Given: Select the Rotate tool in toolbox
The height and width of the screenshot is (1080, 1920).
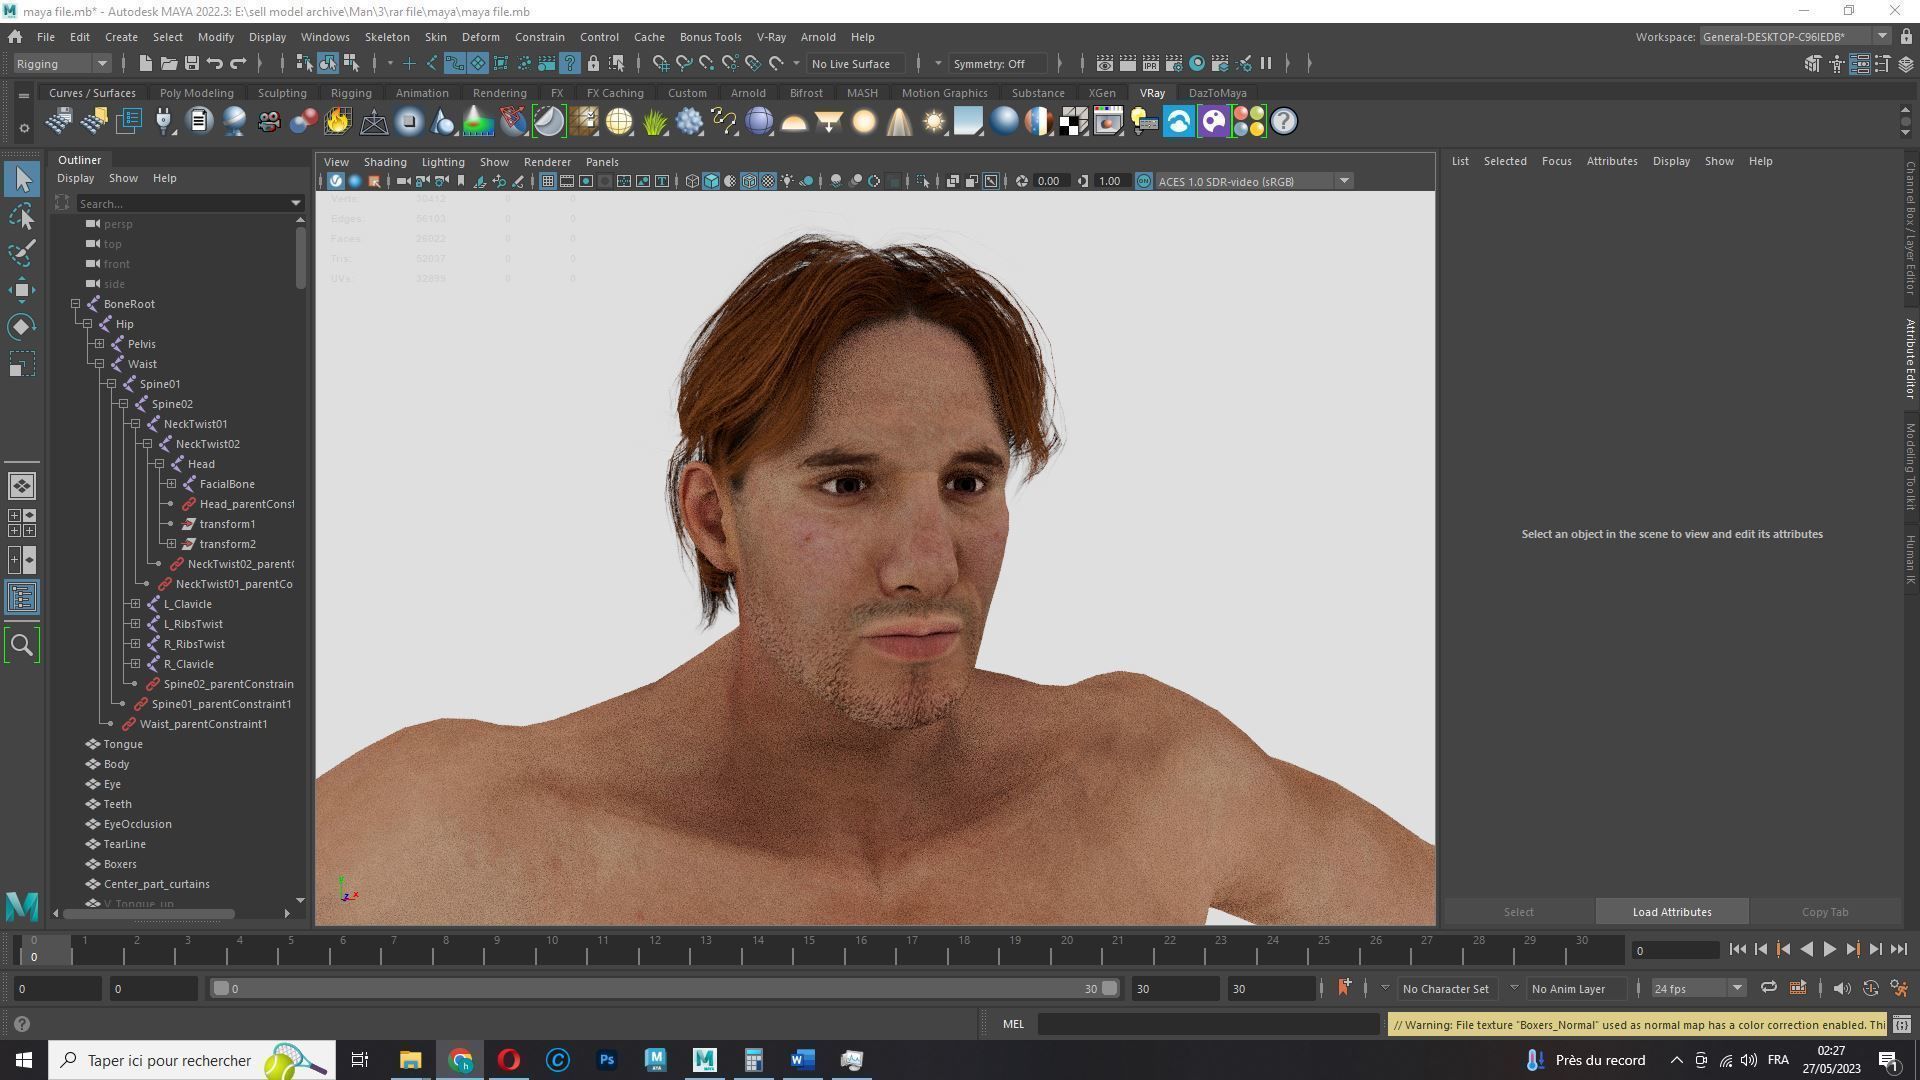Looking at the screenshot, I should [22, 327].
